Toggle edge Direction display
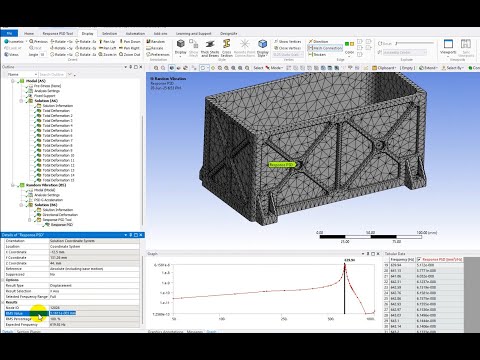 (318, 41)
